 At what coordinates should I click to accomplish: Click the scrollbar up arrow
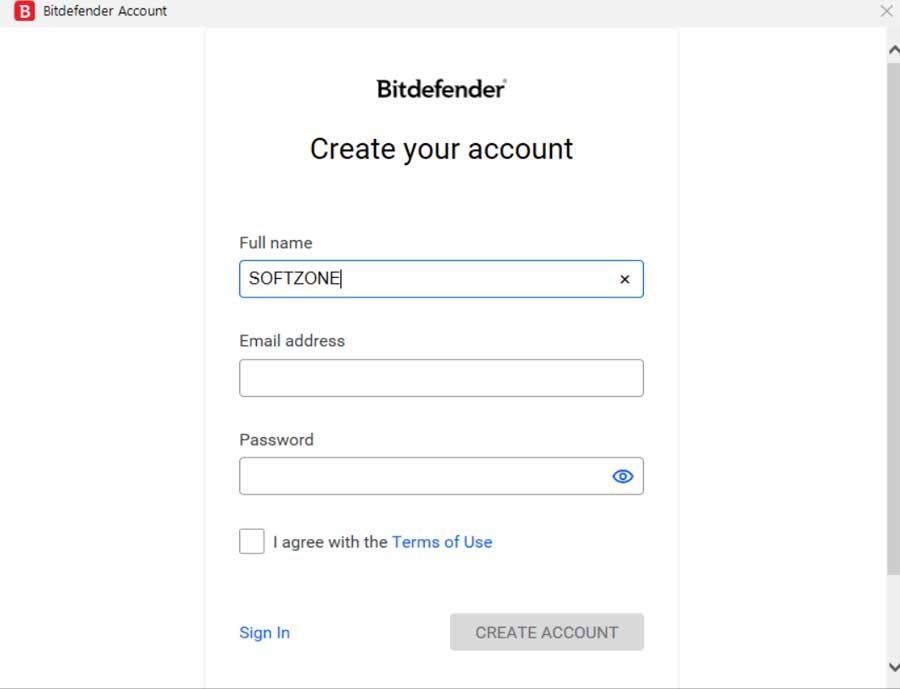[x=893, y=48]
